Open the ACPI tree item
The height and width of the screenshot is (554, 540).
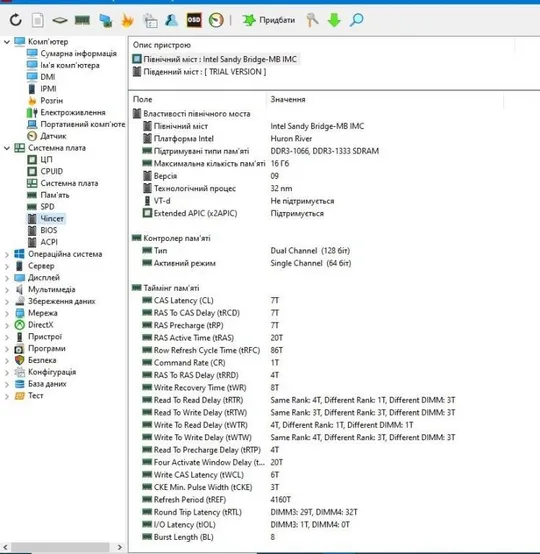click(49, 242)
